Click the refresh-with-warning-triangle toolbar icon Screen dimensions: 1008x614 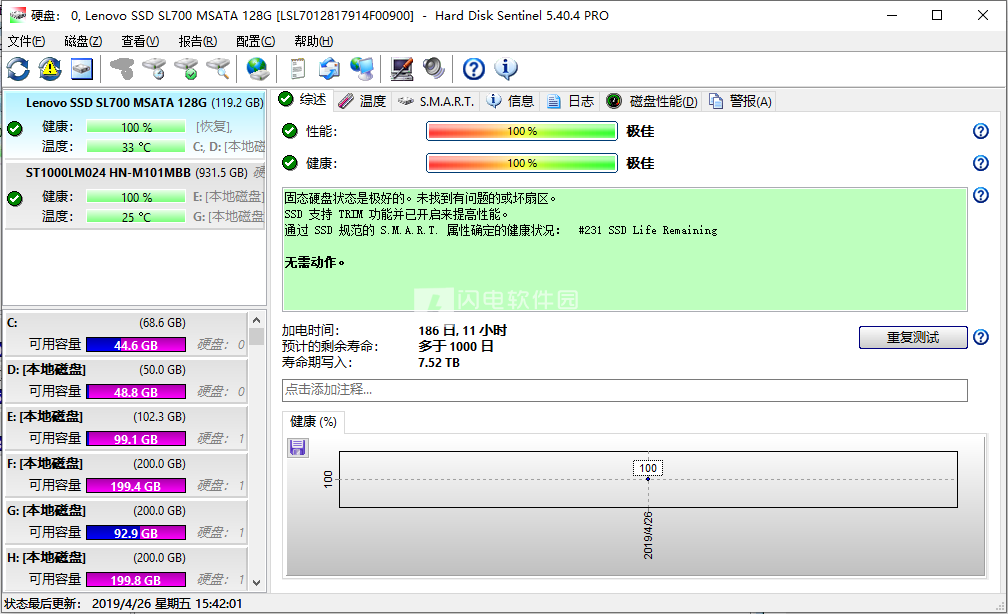(x=50, y=69)
